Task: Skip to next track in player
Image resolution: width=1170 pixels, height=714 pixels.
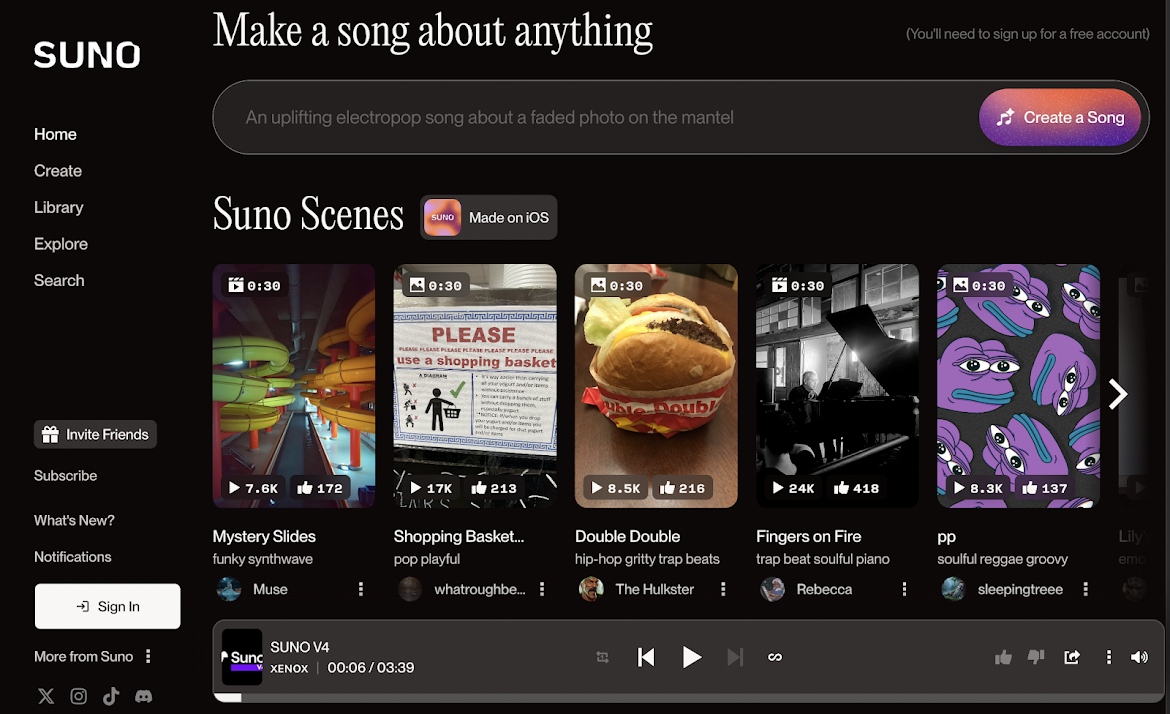Action: (735, 657)
